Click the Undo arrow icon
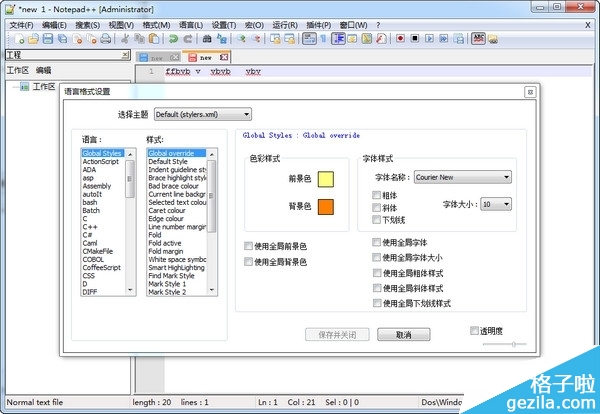The width and height of the screenshot is (600, 414). 173,39
